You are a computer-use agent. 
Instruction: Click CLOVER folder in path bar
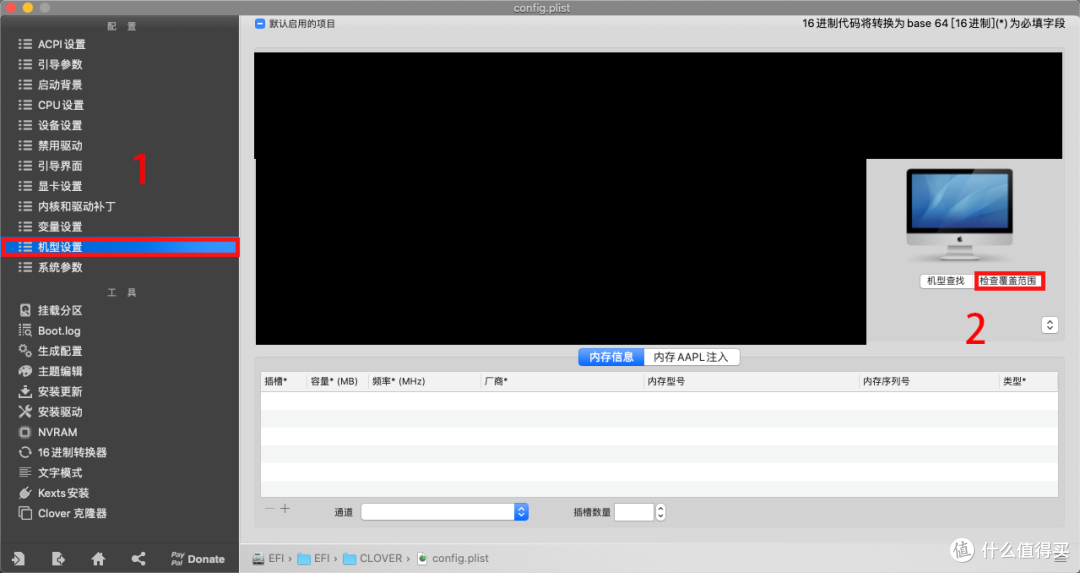point(373,559)
